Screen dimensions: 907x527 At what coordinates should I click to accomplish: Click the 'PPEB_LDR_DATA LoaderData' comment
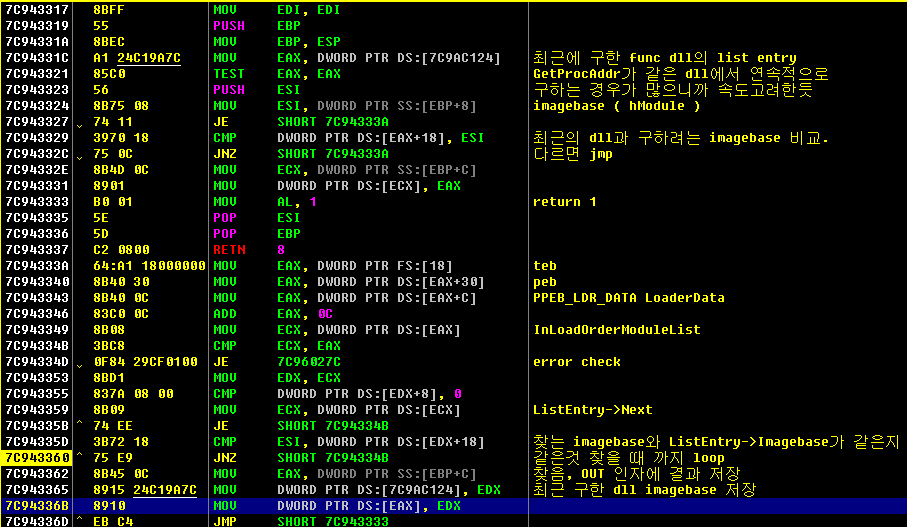(x=628, y=298)
